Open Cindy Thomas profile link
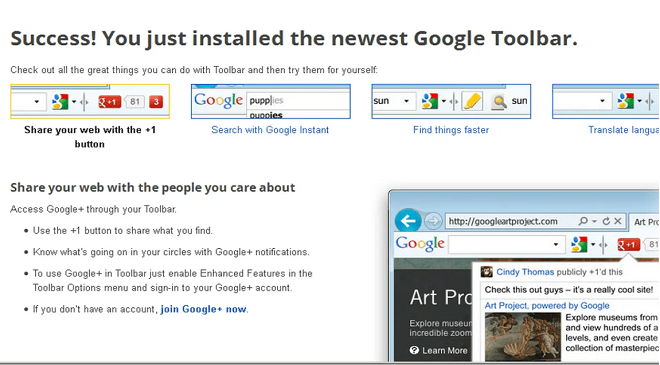This screenshot has height=365, width=660. click(x=525, y=272)
